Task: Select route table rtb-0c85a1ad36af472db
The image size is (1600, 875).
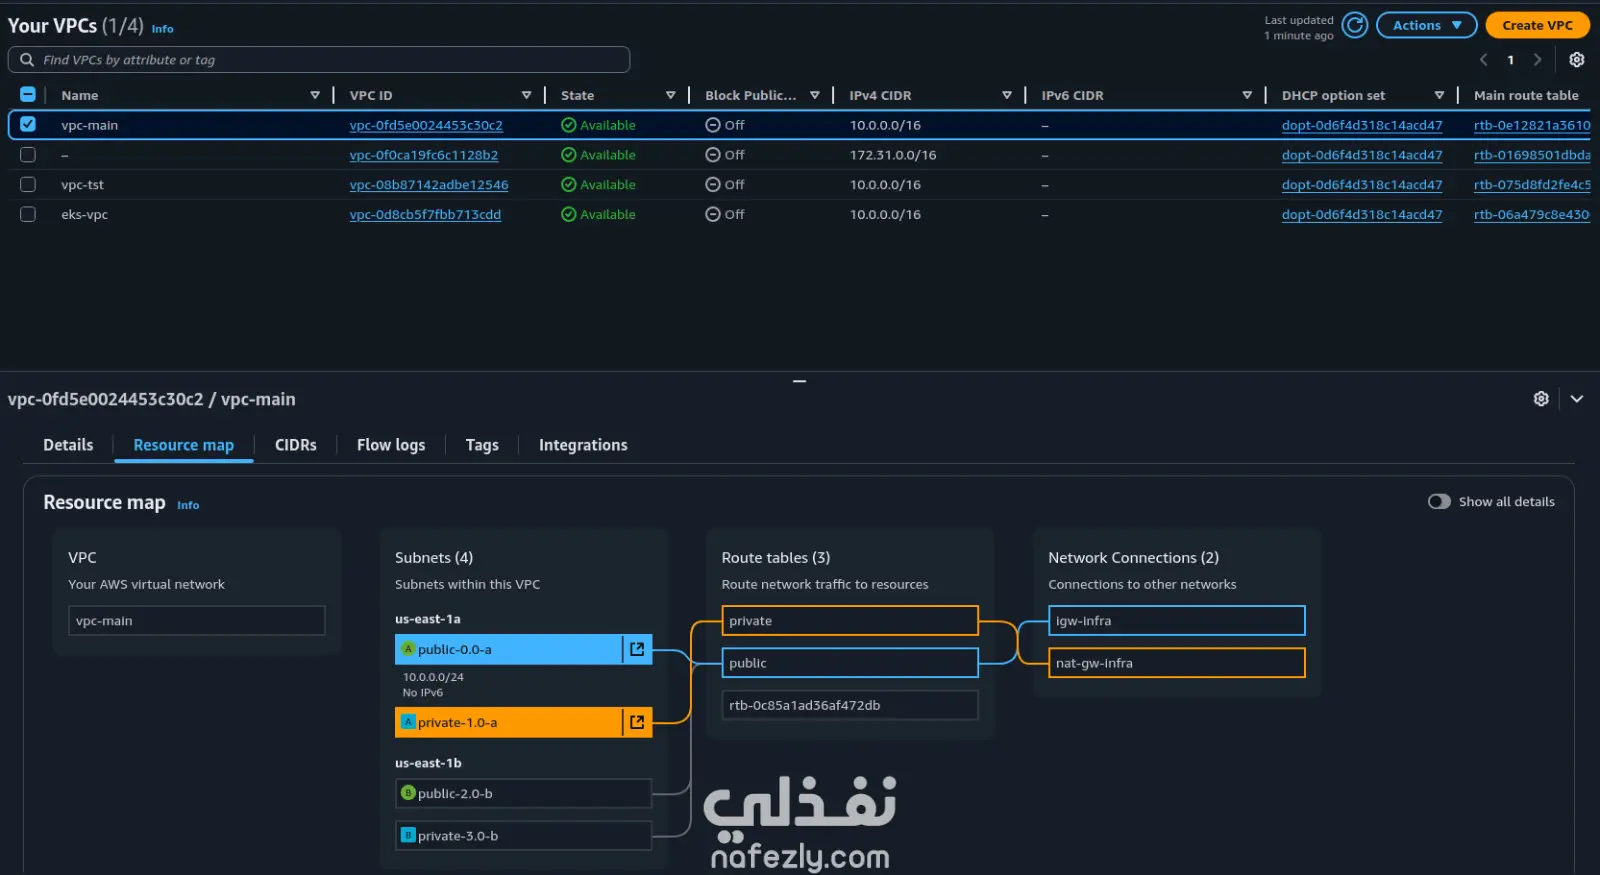Action: pyautogui.click(x=850, y=705)
